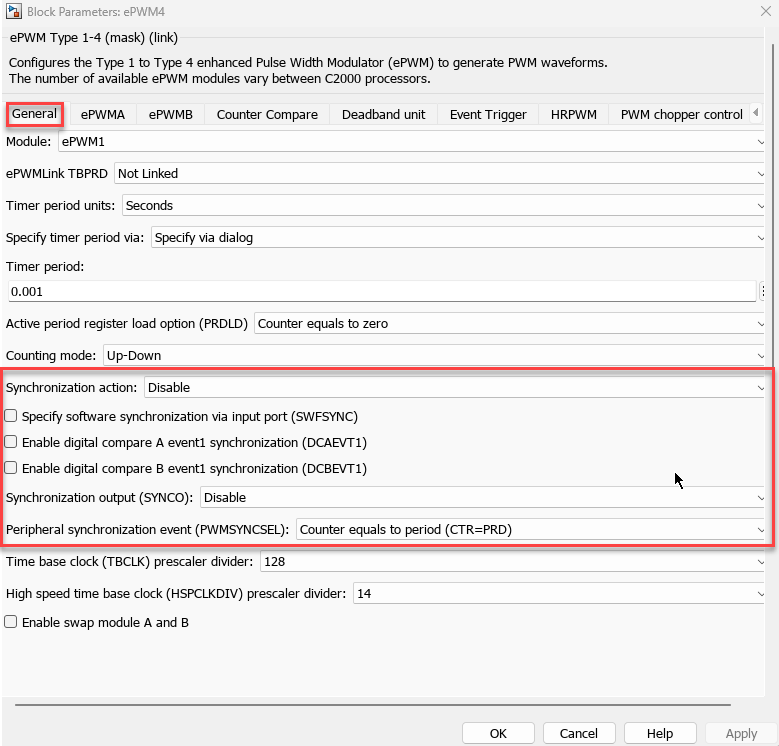The image size is (779, 746).
Task: Click the 'Timer period:' label
Action: point(45,267)
